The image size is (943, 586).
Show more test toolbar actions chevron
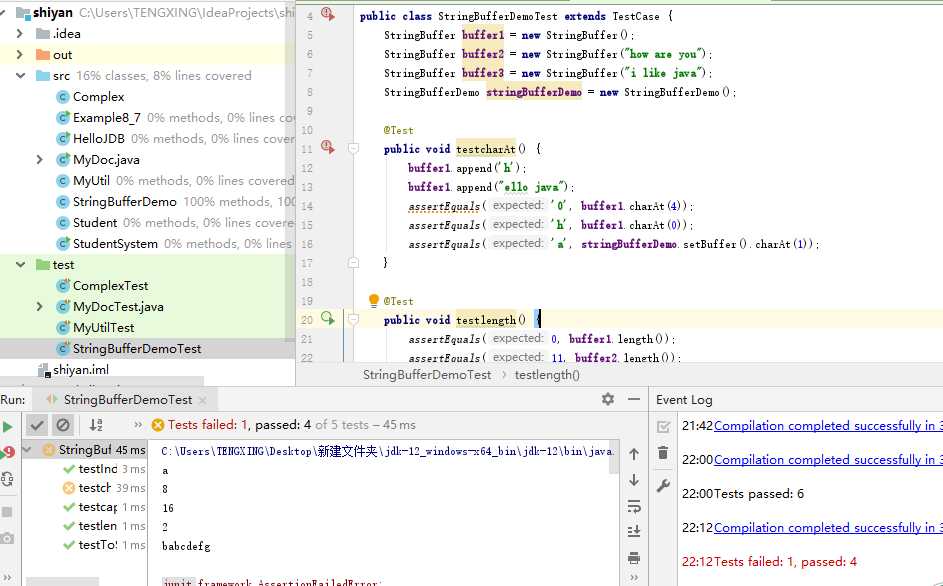click(x=138, y=425)
